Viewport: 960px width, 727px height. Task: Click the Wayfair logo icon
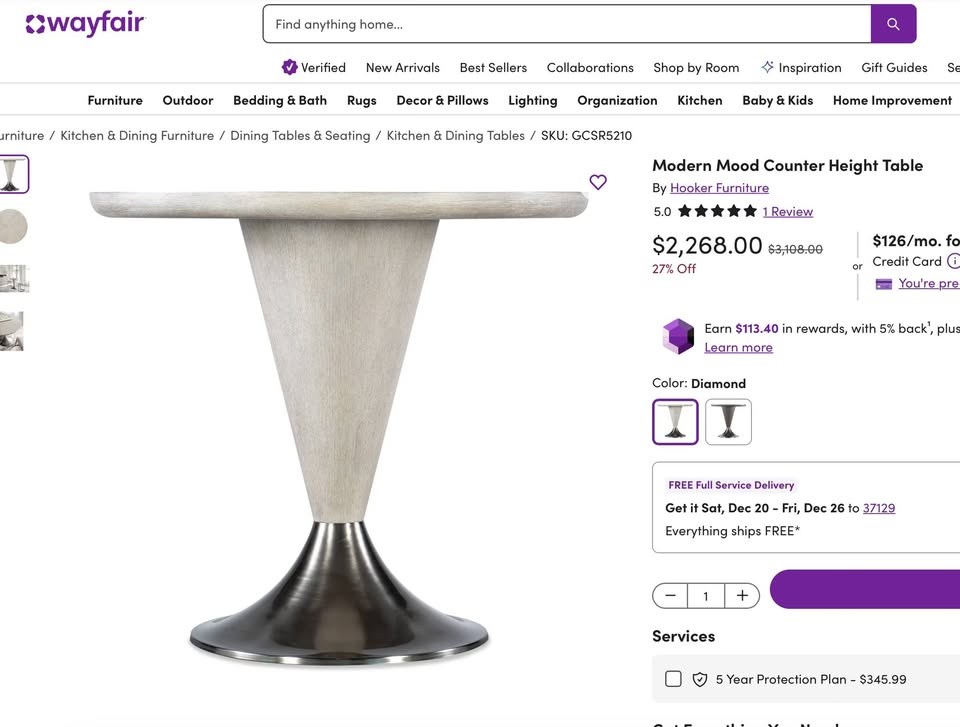click(33, 23)
